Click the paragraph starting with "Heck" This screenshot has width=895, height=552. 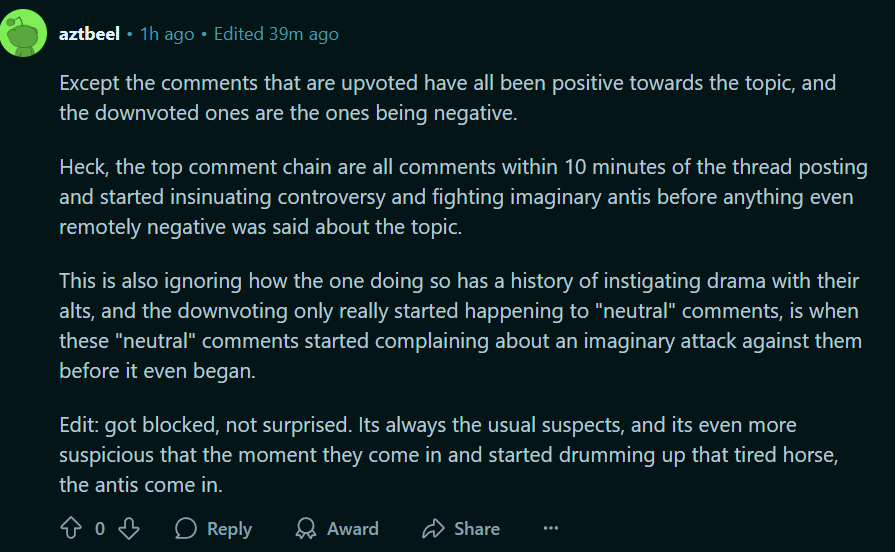[x=462, y=196]
